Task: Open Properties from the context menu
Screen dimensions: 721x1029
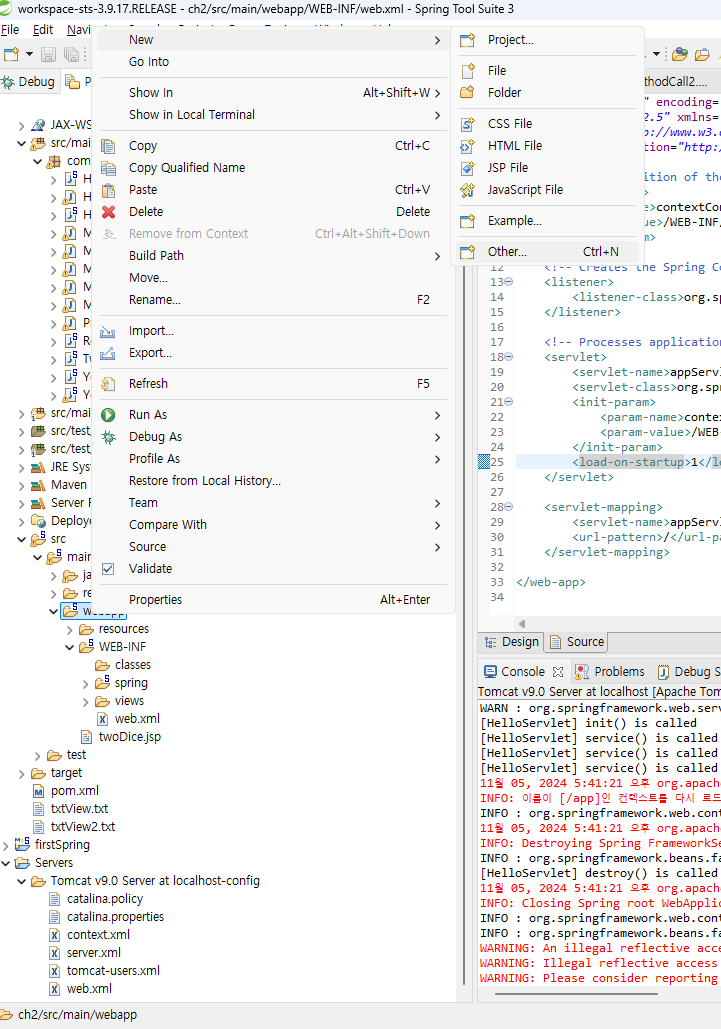Action: click(x=272, y=600)
